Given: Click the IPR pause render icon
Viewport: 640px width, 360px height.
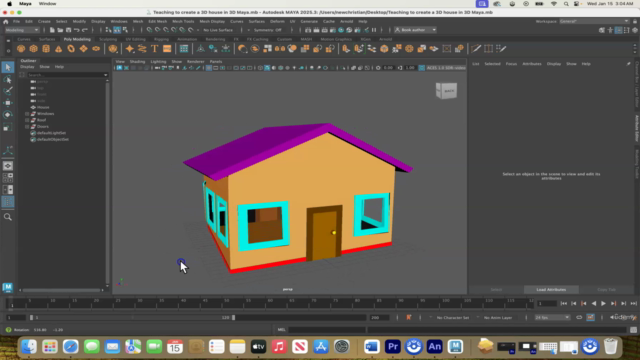Looking at the screenshot, I should pyautogui.click(x=374, y=30).
